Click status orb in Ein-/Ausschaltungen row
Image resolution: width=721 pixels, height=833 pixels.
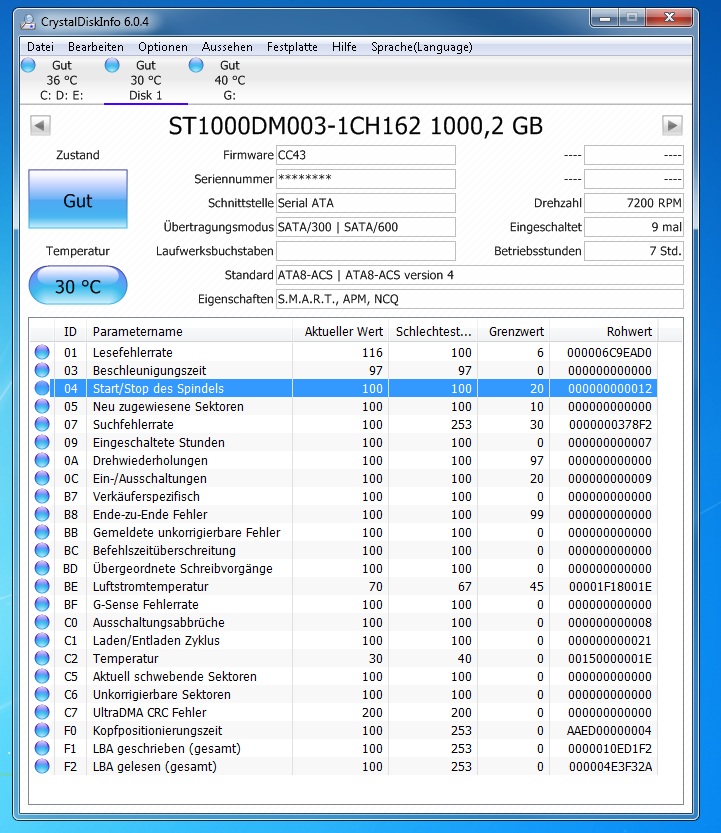click(x=42, y=479)
